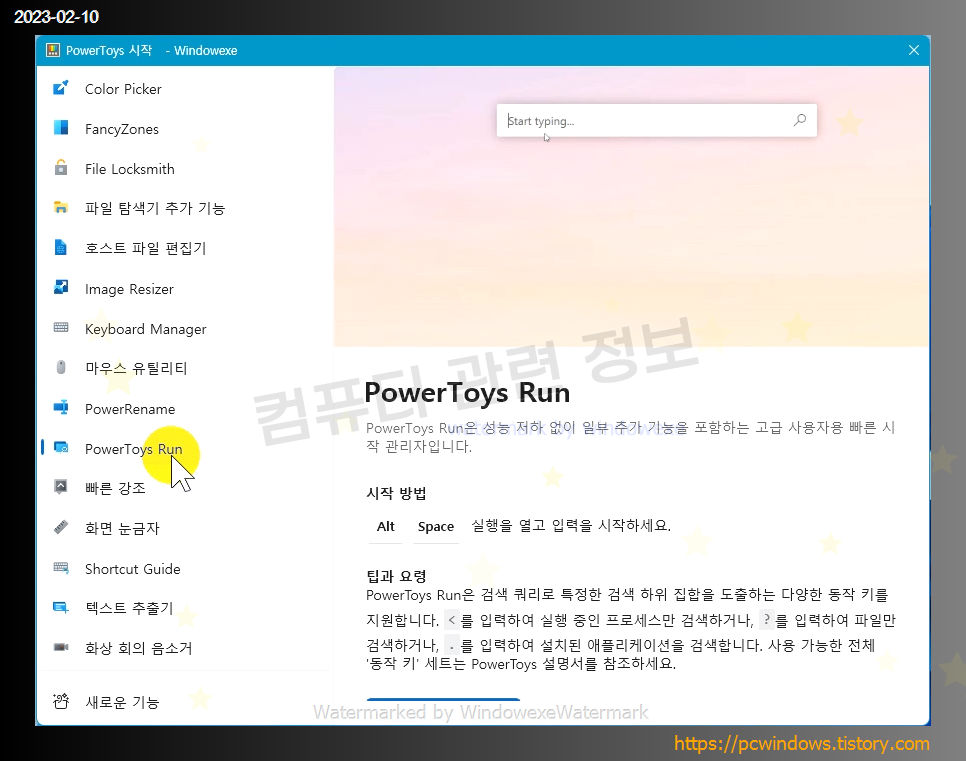
Task: Select File Locksmith in the sidebar
Action: pos(130,169)
